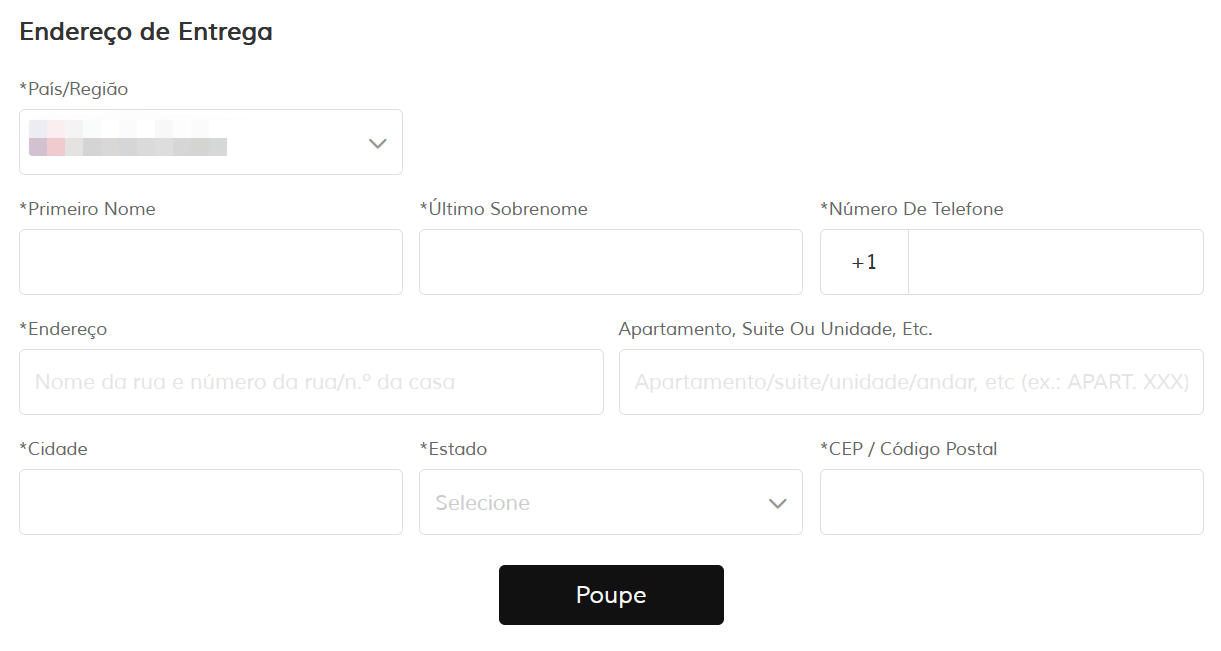Click the '*Primeiro Nome' label text
This screenshot has height=651, width=1221.
click(87, 209)
